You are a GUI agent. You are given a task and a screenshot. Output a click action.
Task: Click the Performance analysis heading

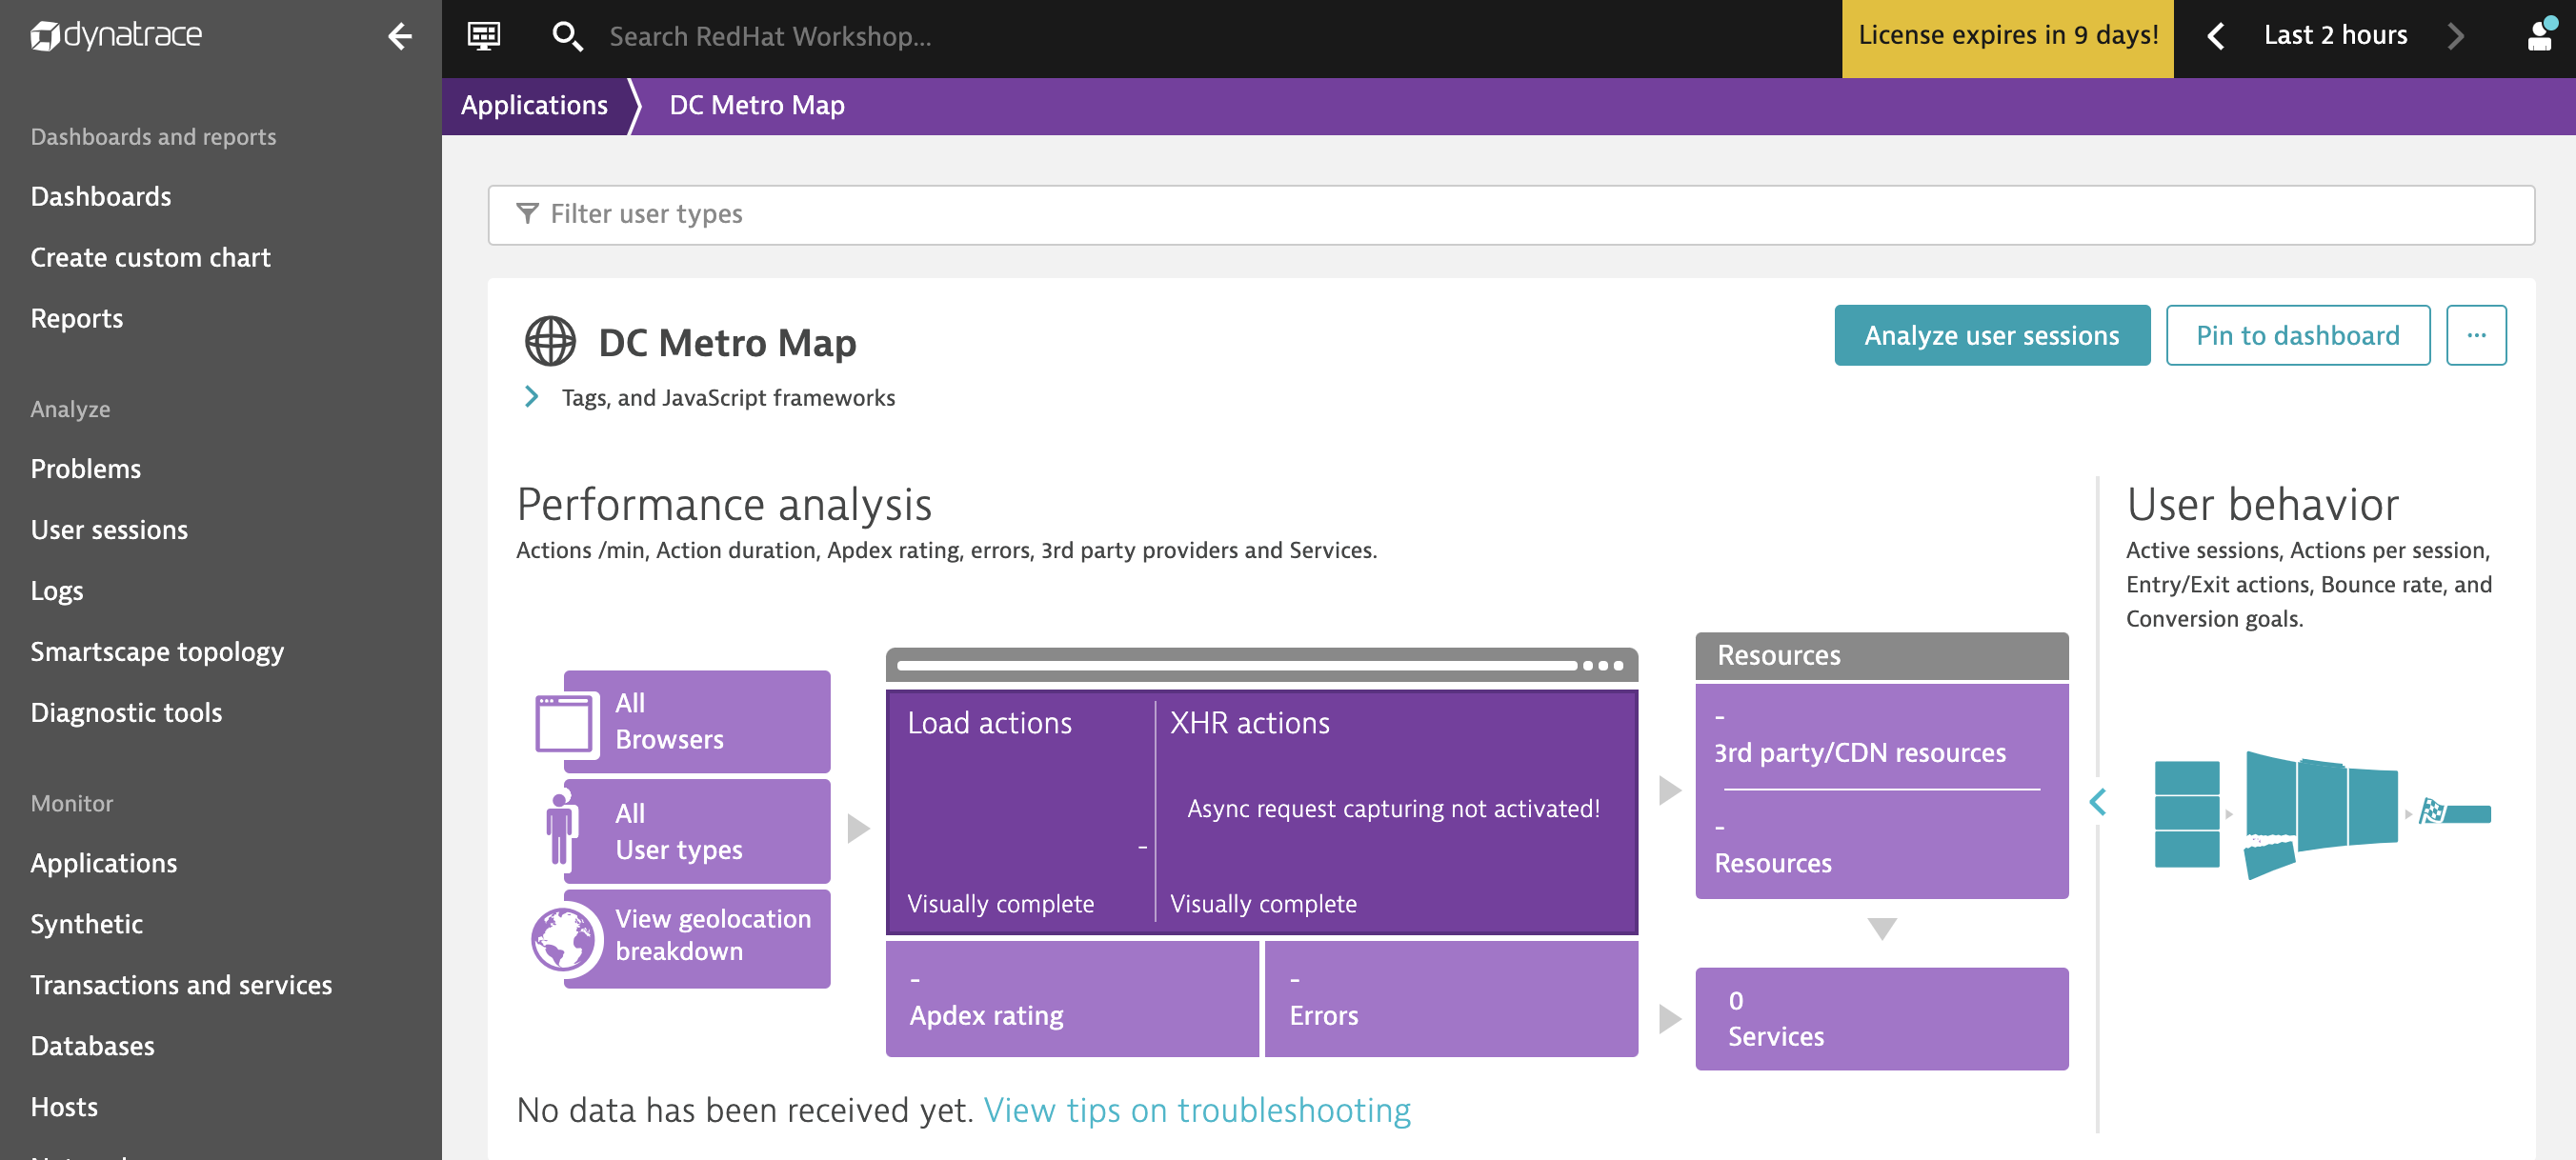tap(724, 504)
